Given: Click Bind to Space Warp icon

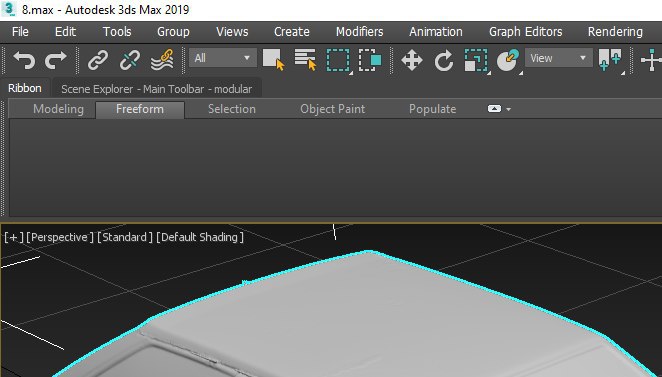Looking at the screenshot, I should click(162, 60).
